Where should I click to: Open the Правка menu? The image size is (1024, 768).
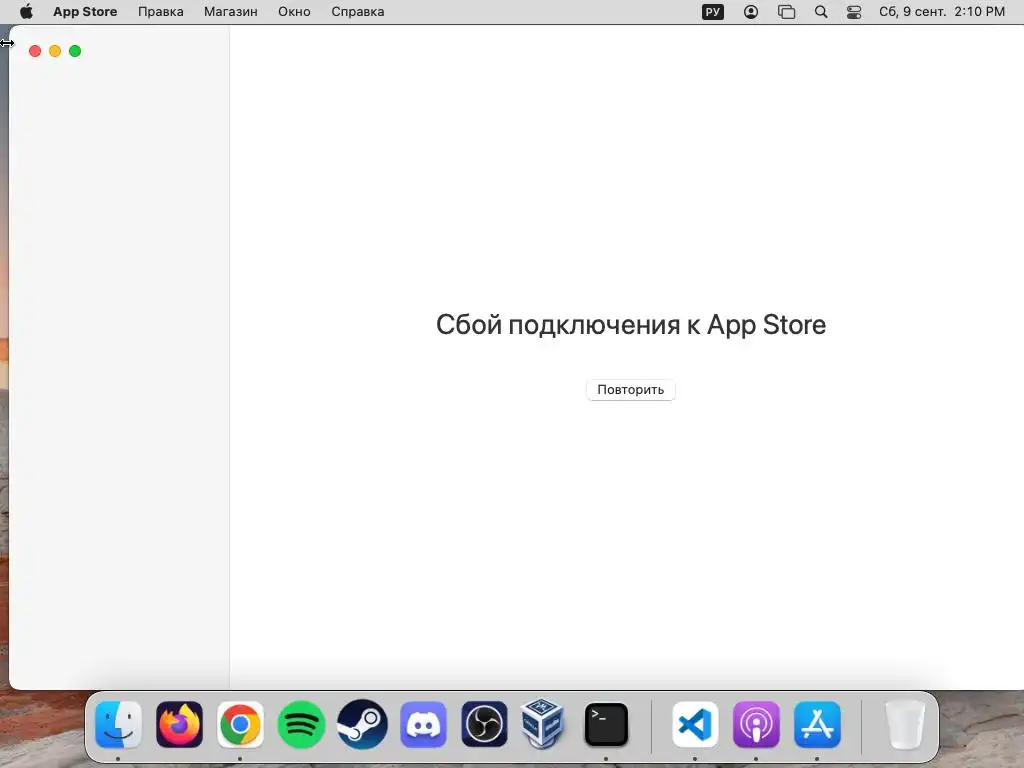click(161, 12)
